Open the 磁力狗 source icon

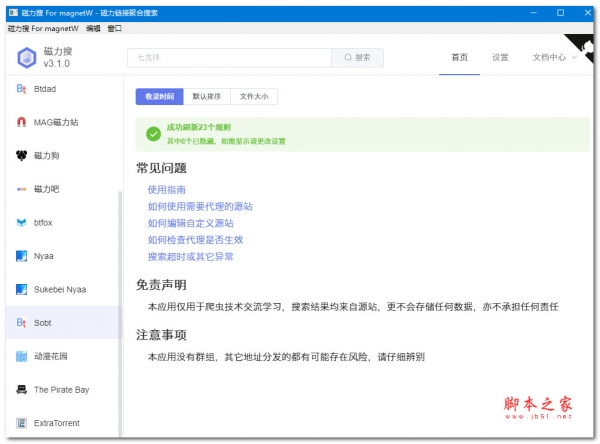click(21, 156)
